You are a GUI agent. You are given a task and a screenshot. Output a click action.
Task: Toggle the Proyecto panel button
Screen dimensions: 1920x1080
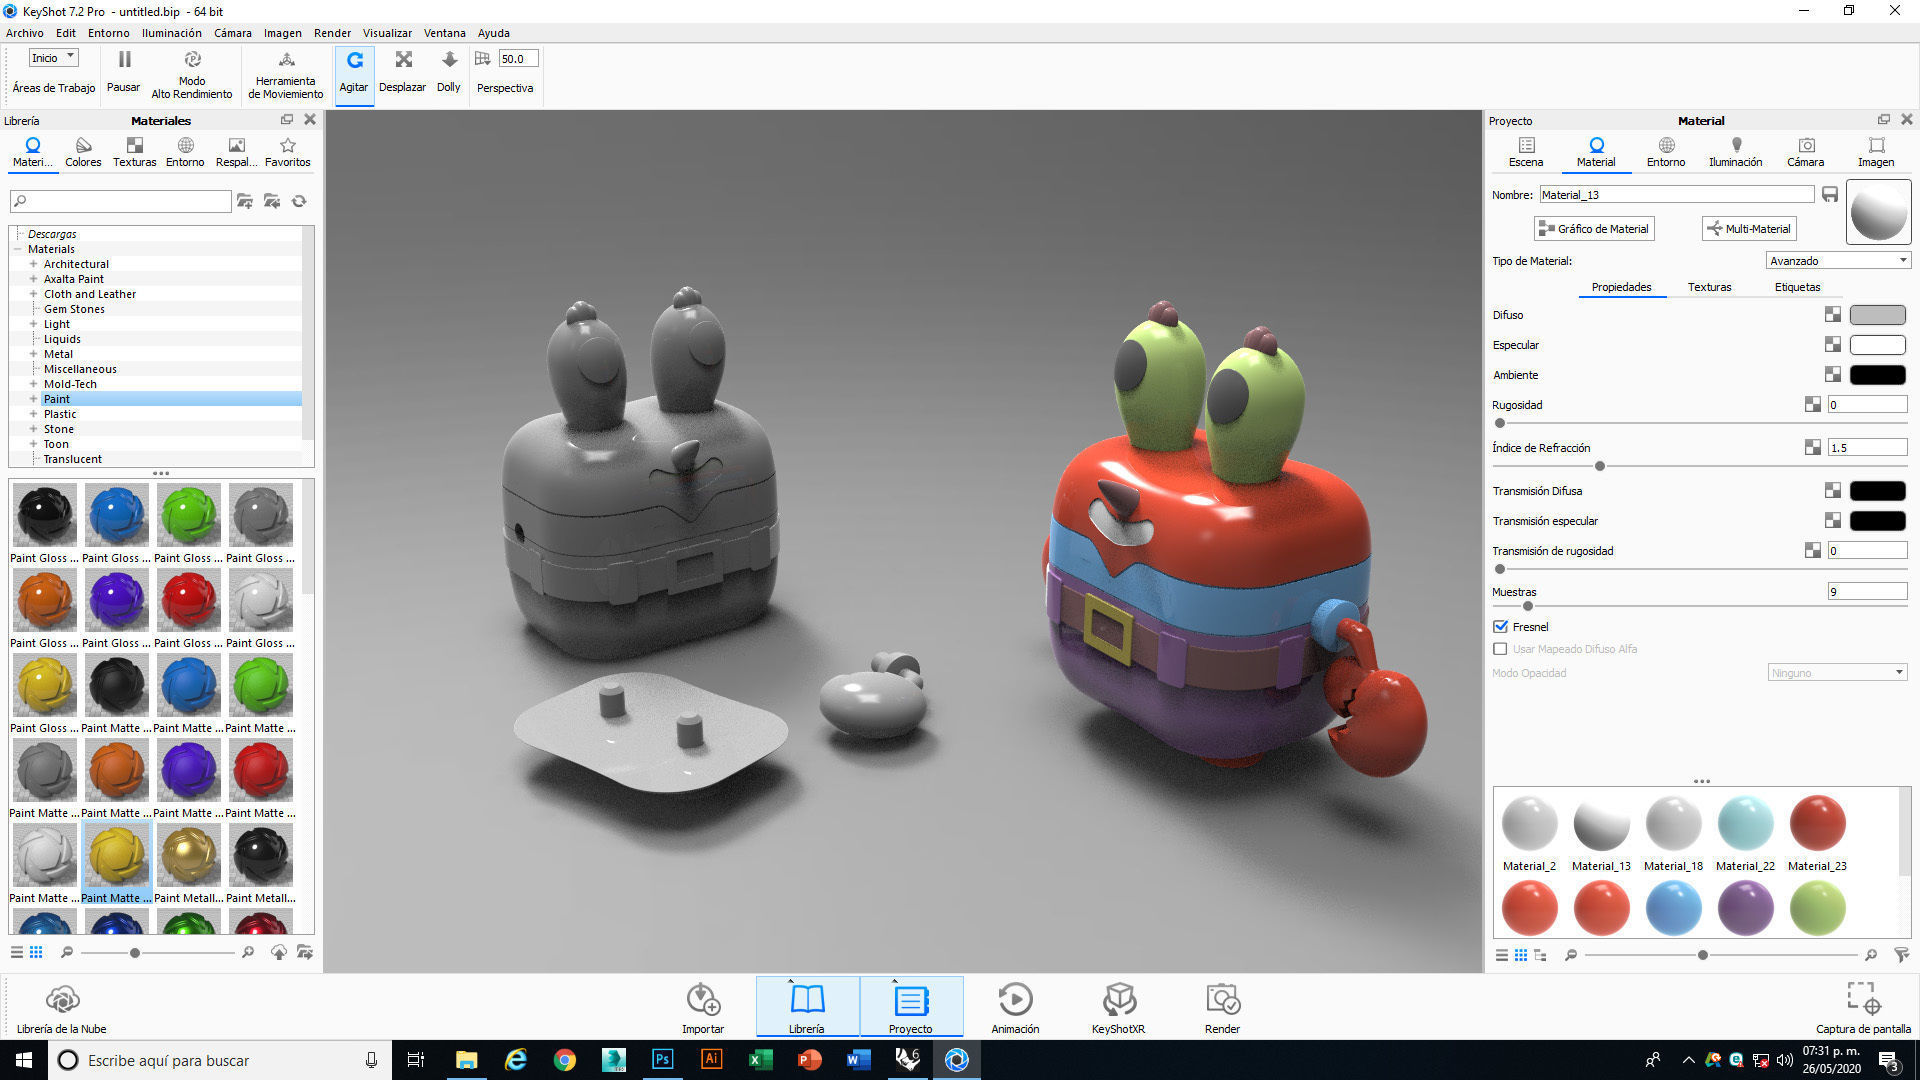tap(911, 1008)
